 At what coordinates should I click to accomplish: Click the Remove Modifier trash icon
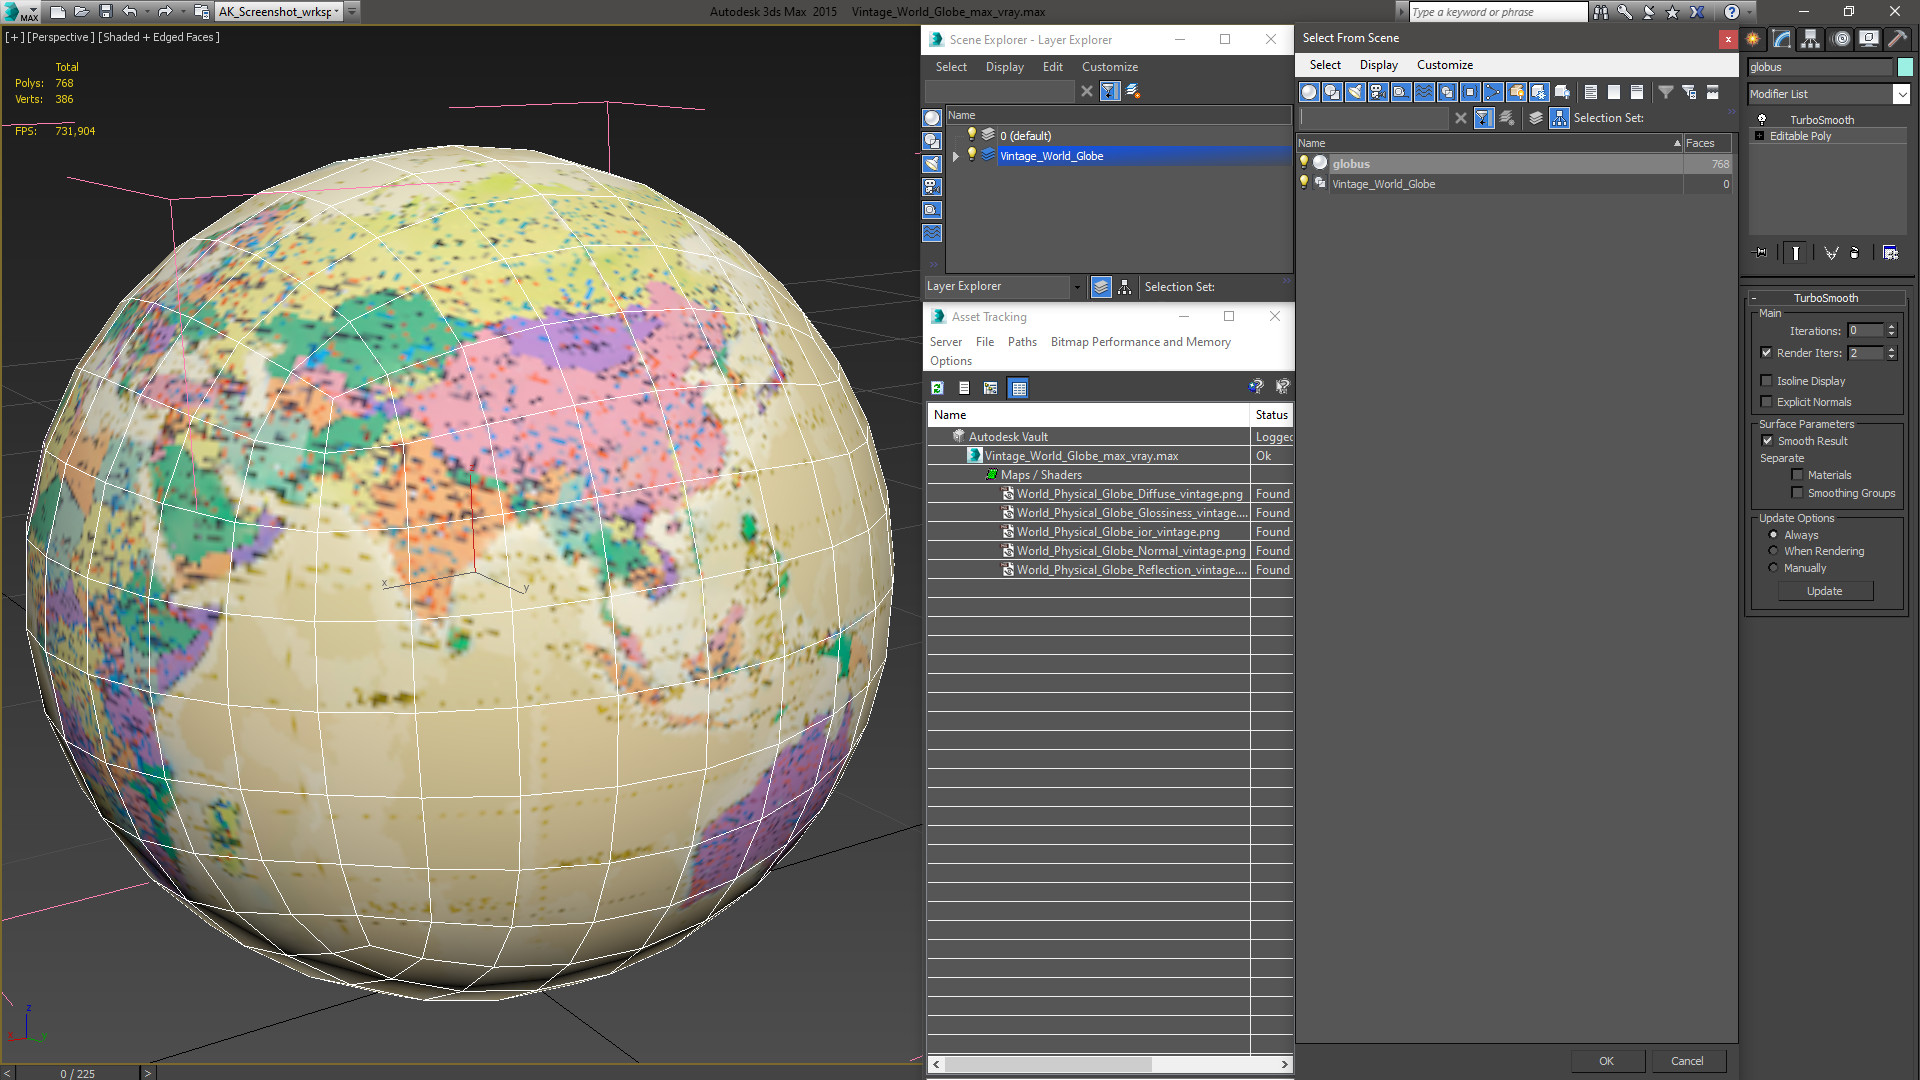pos(1854,253)
